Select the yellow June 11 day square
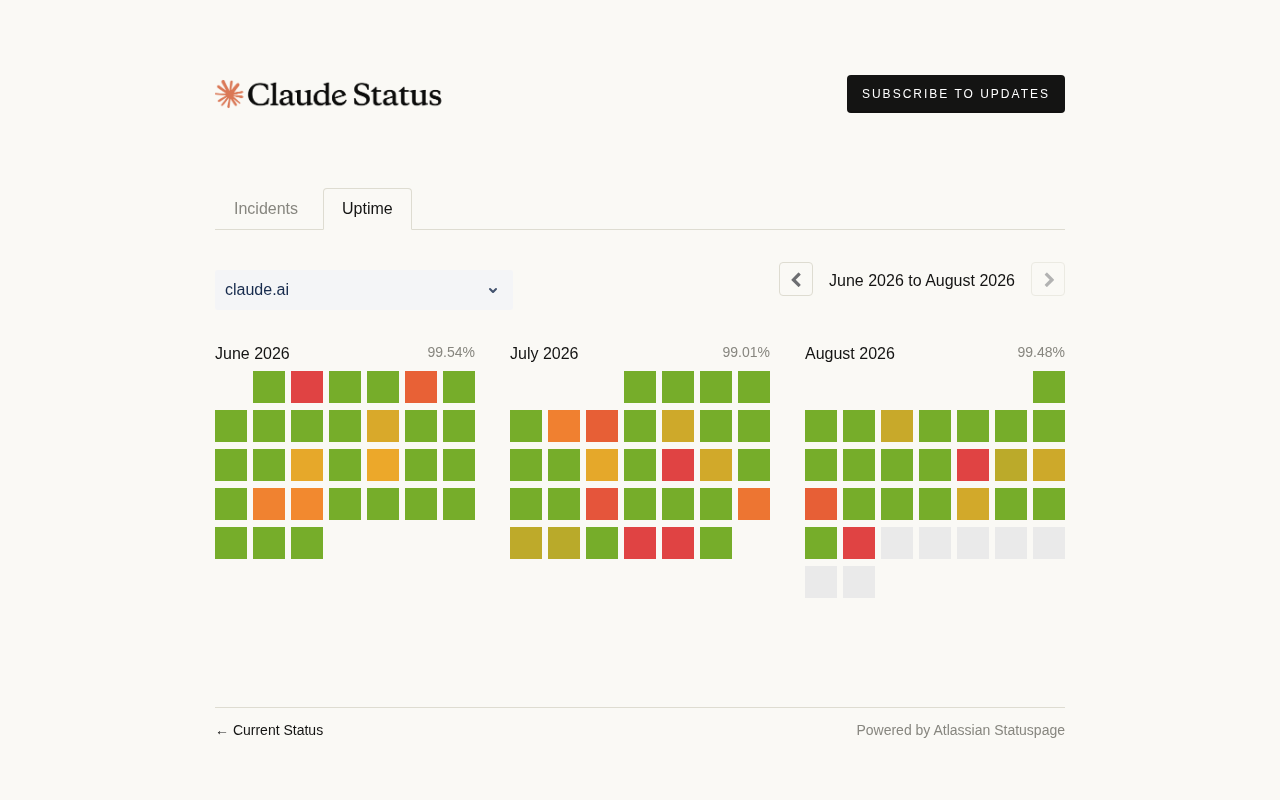The height and width of the screenshot is (800, 1280). (x=383, y=426)
